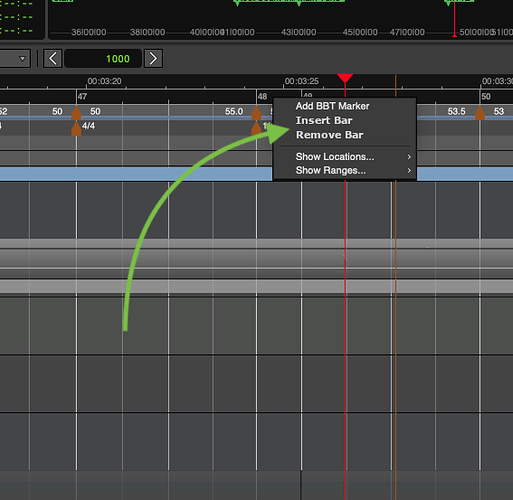The image size is (513, 500).
Task: Open the Show Locations... menu entry
Action: pyautogui.click(x=345, y=157)
